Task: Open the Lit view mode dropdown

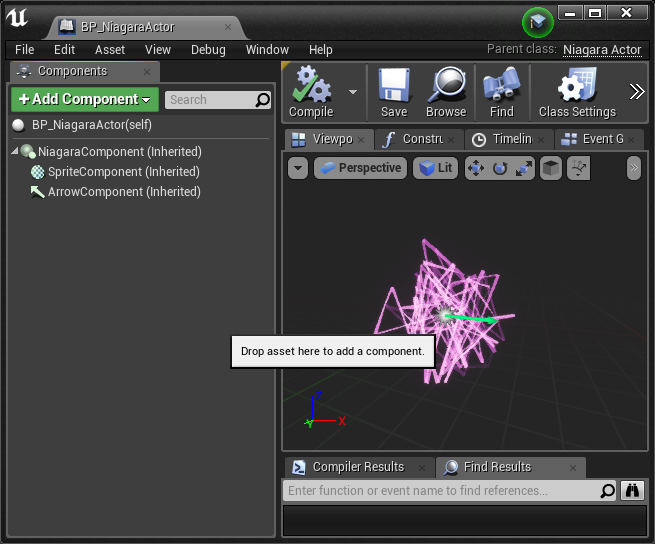Action: point(436,168)
